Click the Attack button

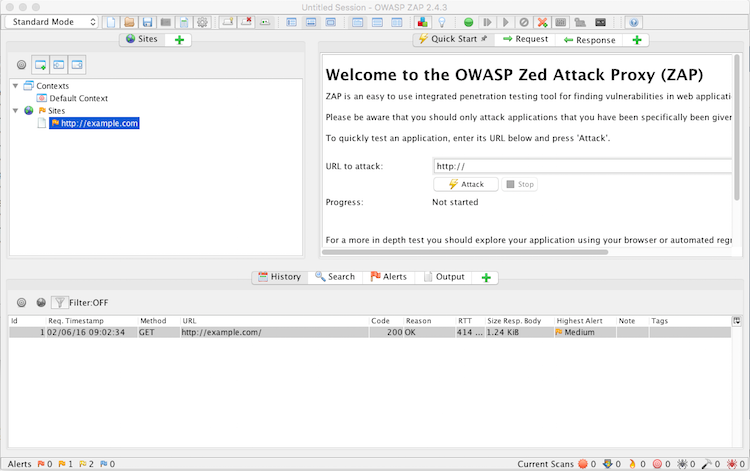466,185
